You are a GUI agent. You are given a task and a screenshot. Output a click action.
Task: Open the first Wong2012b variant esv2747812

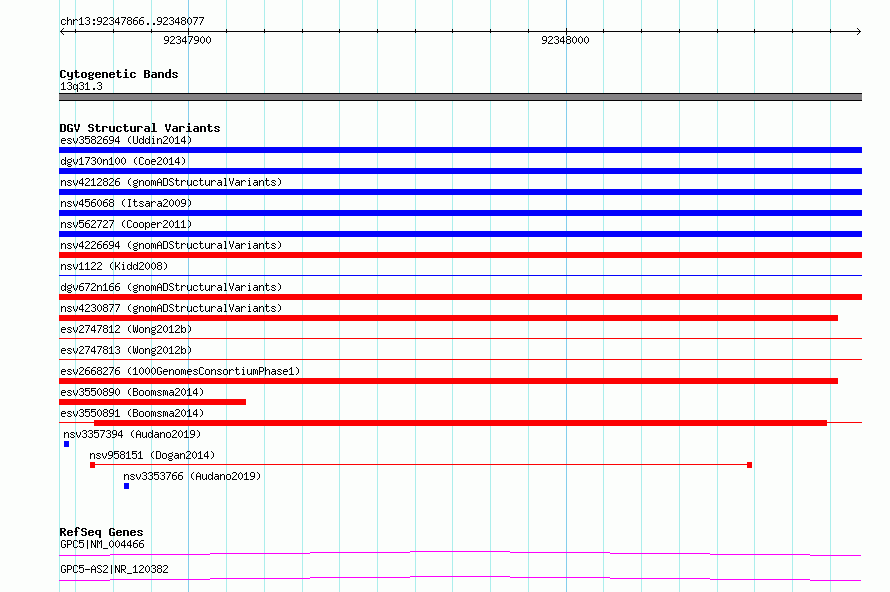coord(126,329)
